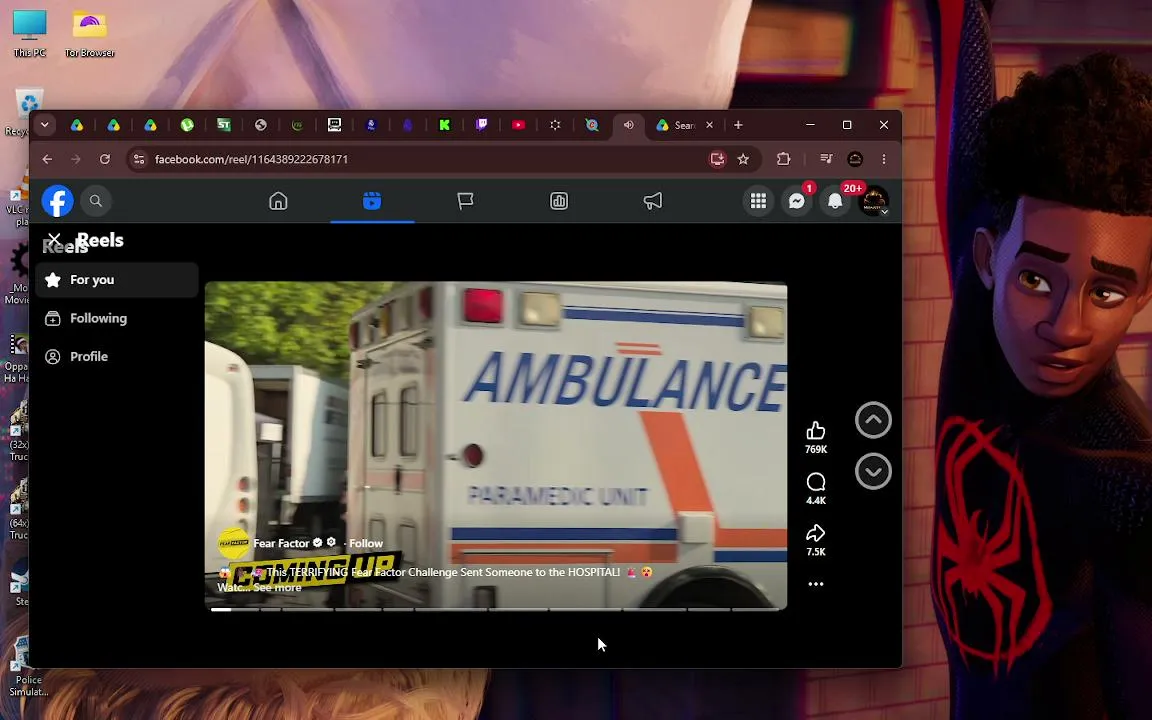Switch to the tab playing audio
Image resolution: width=1152 pixels, height=720 pixels.
click(x=628, y=125)
